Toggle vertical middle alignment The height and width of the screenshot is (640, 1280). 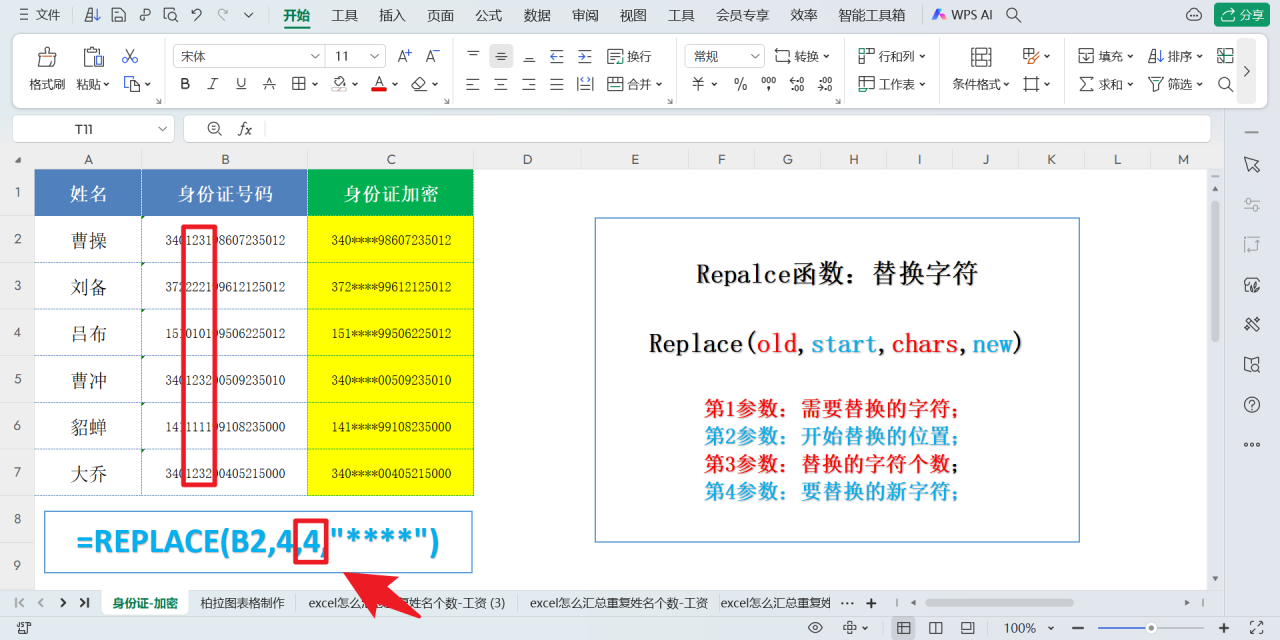pos(501,56)
